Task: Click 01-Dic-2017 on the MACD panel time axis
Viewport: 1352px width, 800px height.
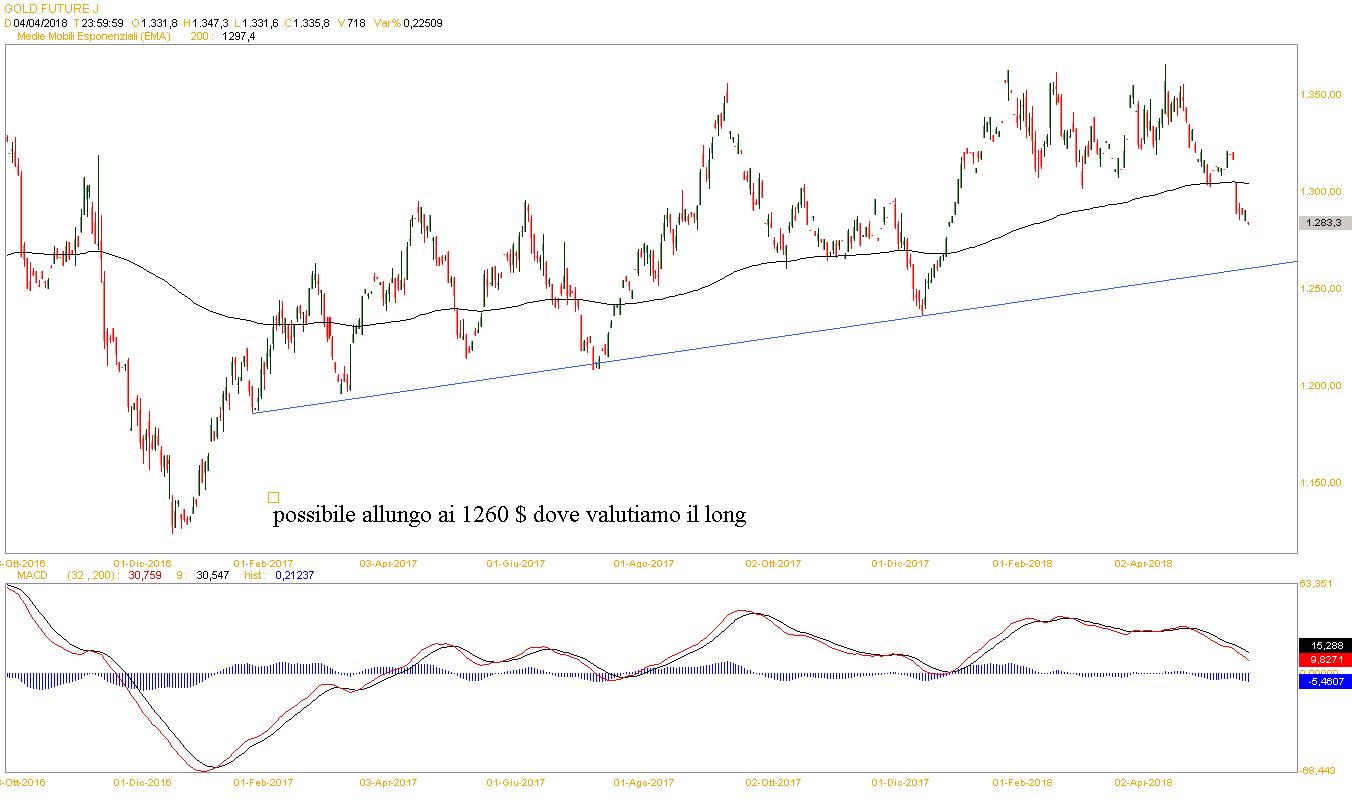Action: [x=900, y=782]
